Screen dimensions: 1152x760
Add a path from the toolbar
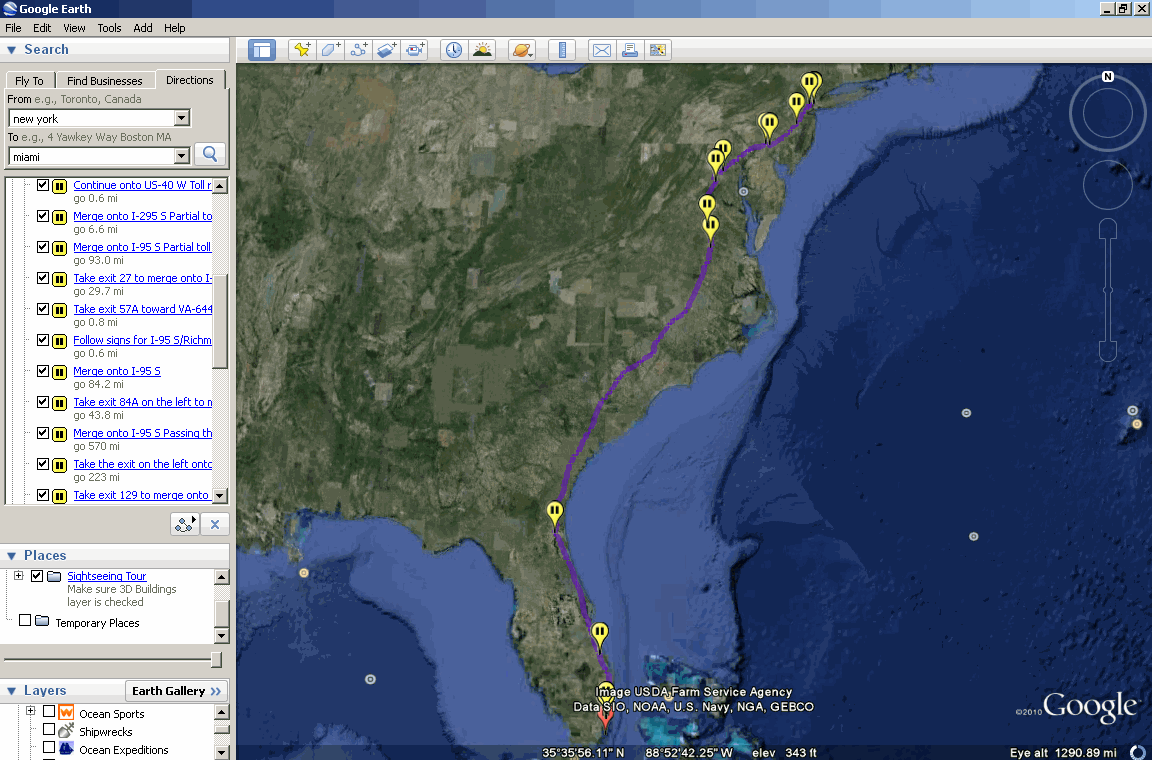(x=358, y=50)
